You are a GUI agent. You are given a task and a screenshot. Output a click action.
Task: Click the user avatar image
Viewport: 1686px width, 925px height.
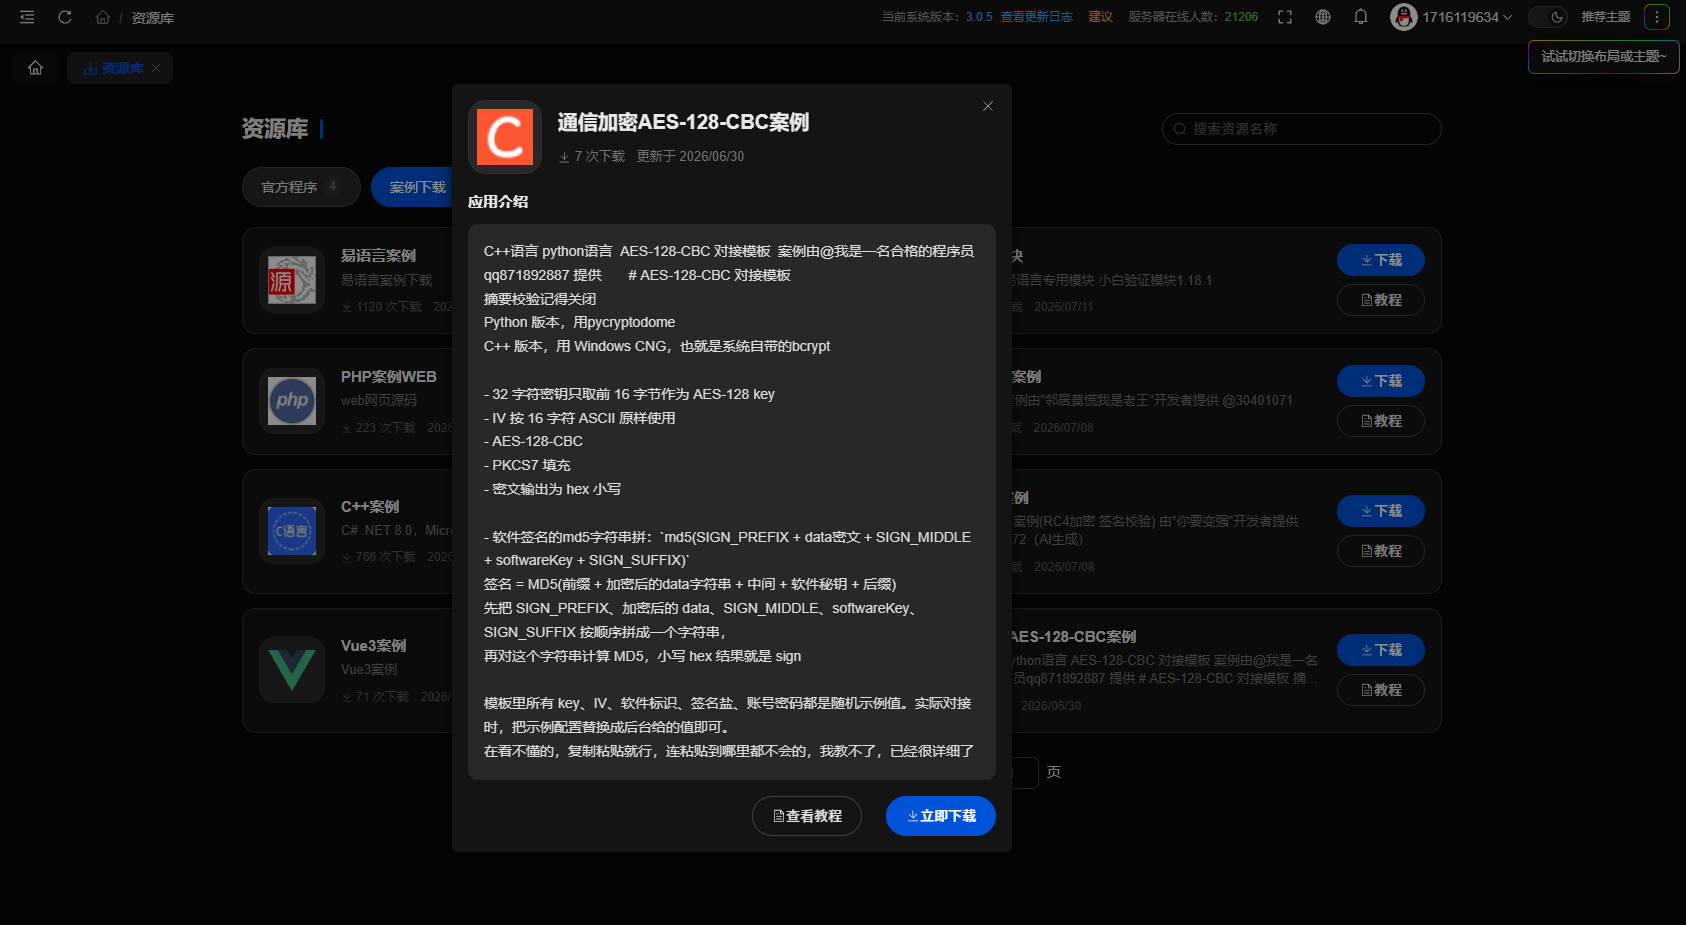1404,17
